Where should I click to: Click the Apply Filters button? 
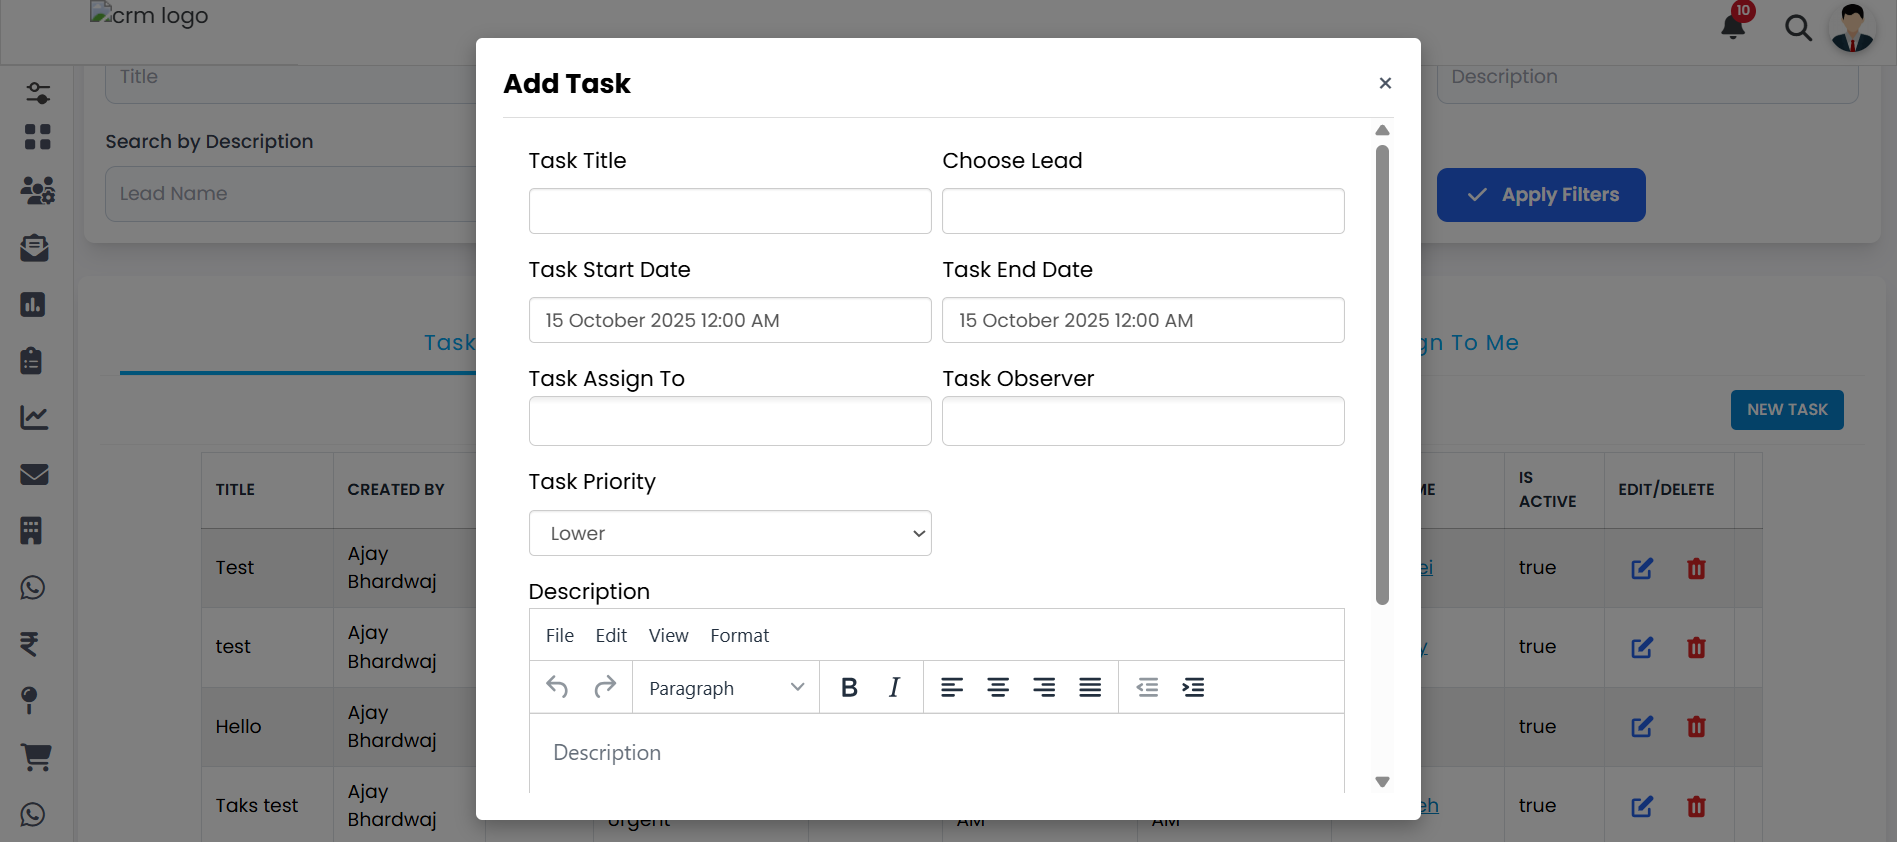1540,194
